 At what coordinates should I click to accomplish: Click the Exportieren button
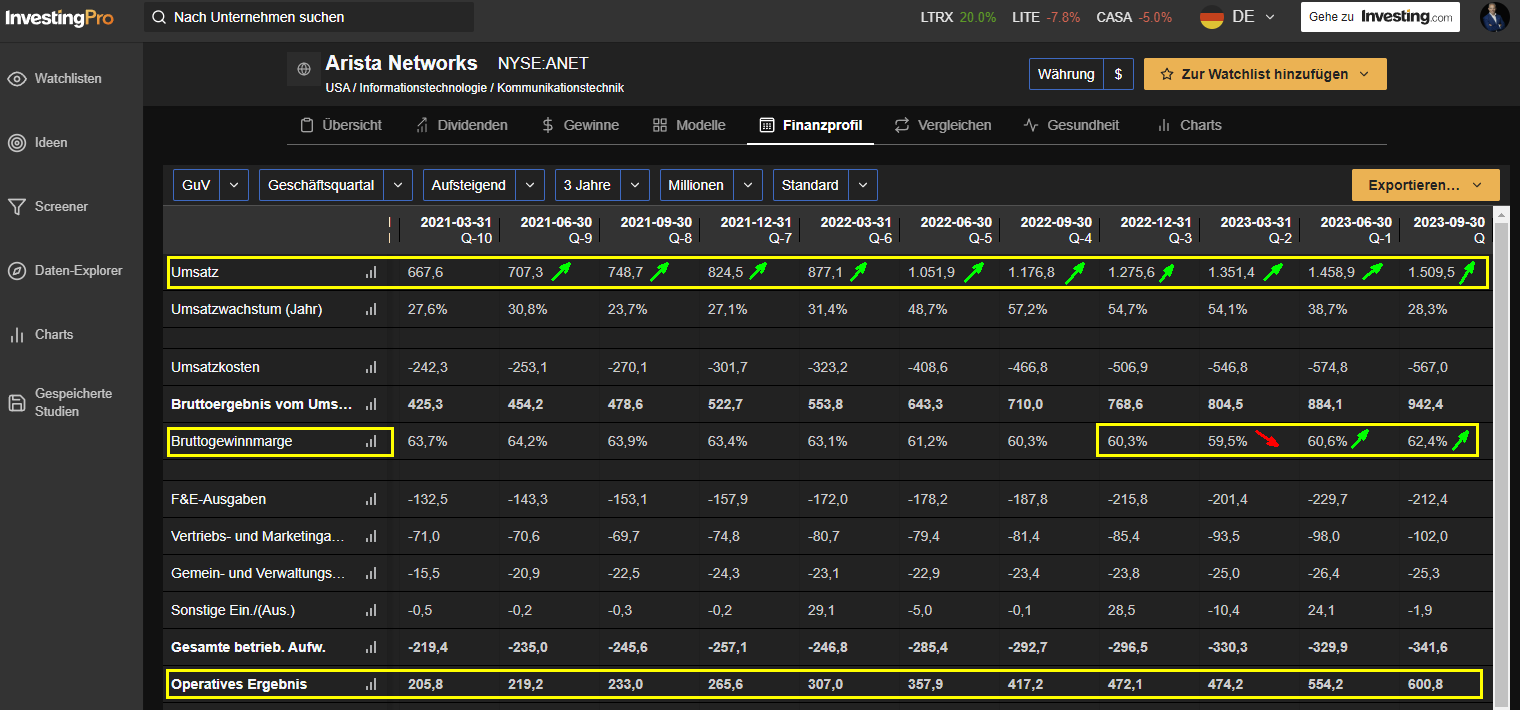(1426, 185)
